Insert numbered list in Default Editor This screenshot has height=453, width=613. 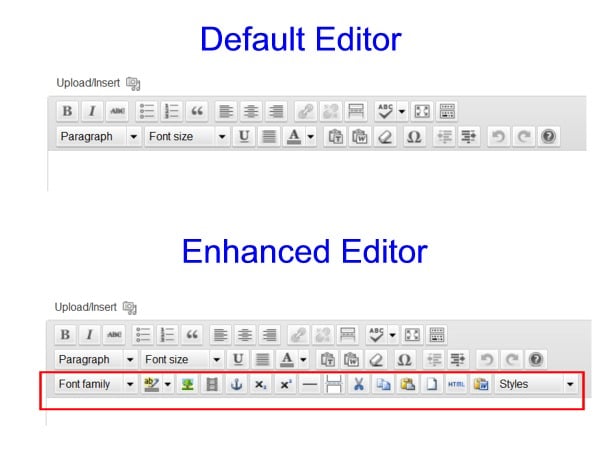click(172, 111)
